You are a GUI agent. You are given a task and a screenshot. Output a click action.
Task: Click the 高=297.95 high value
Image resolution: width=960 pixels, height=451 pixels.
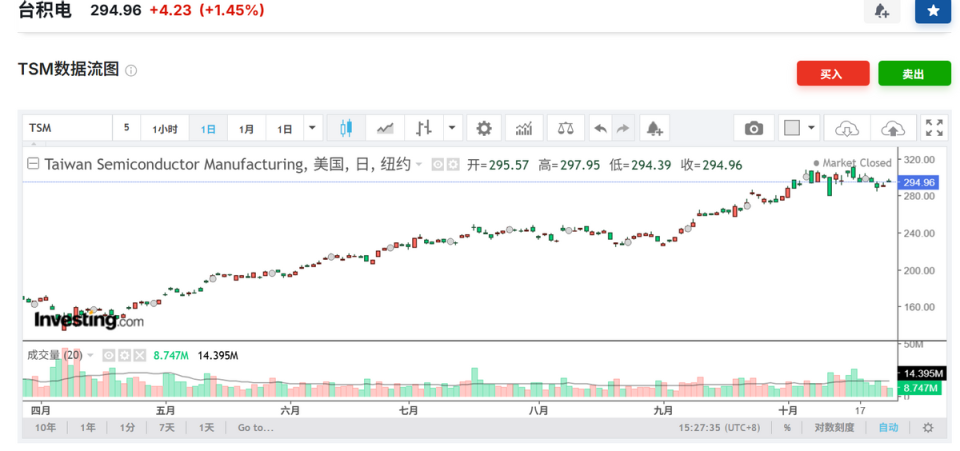click(x=569, y=165)
